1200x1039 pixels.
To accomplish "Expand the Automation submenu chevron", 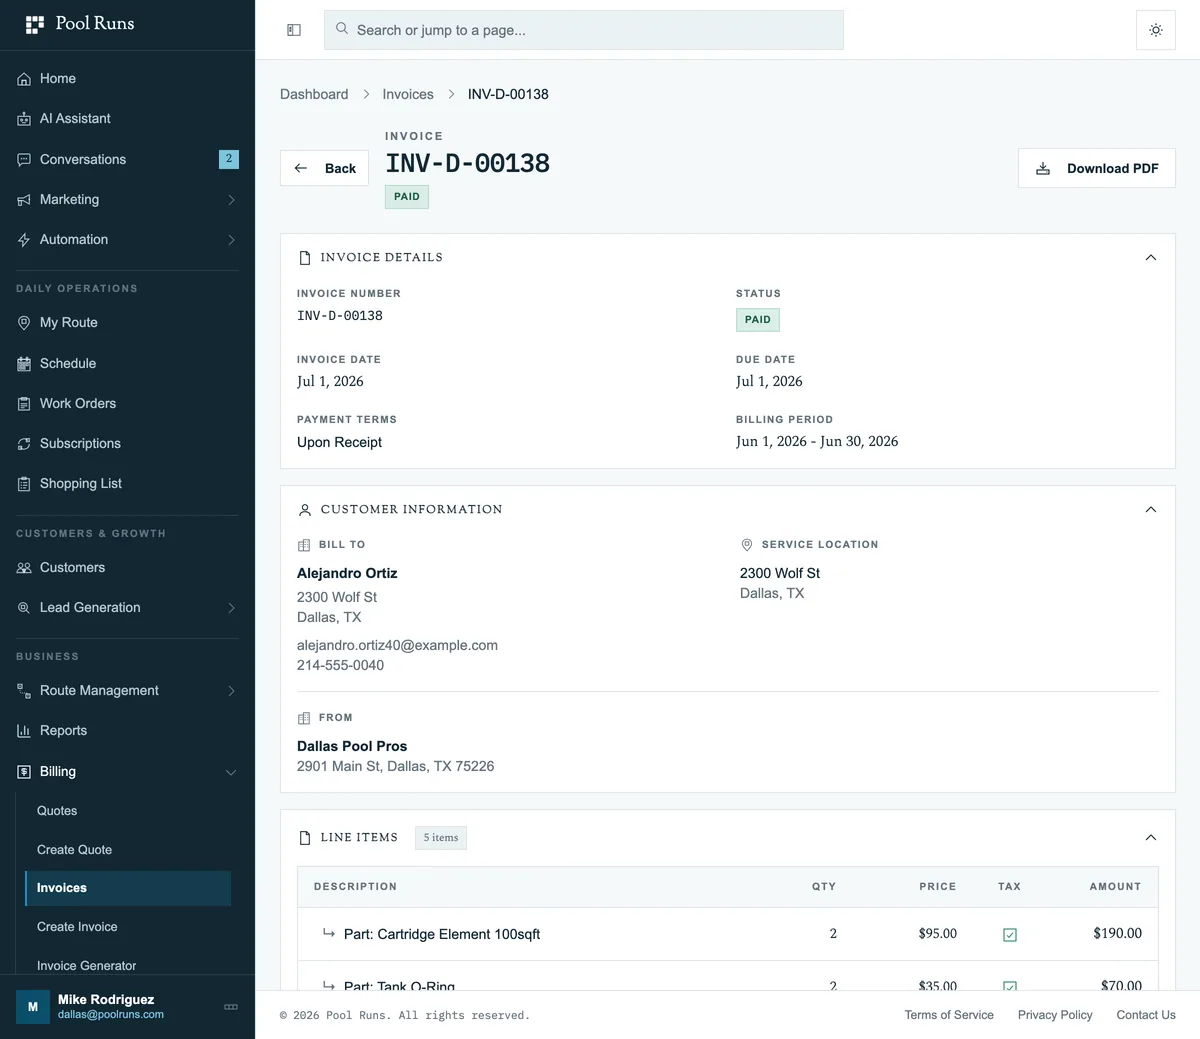I will [x=231, y=240].
